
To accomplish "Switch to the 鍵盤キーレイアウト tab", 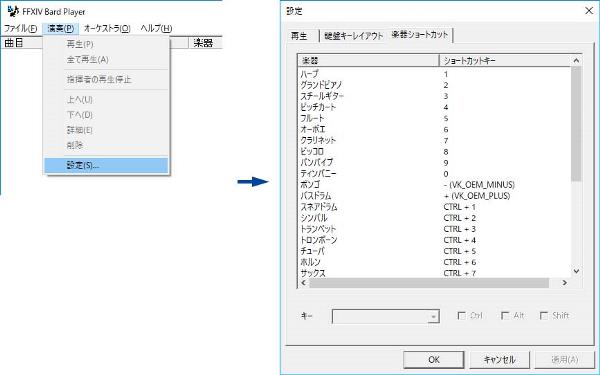I will point(354,36).
